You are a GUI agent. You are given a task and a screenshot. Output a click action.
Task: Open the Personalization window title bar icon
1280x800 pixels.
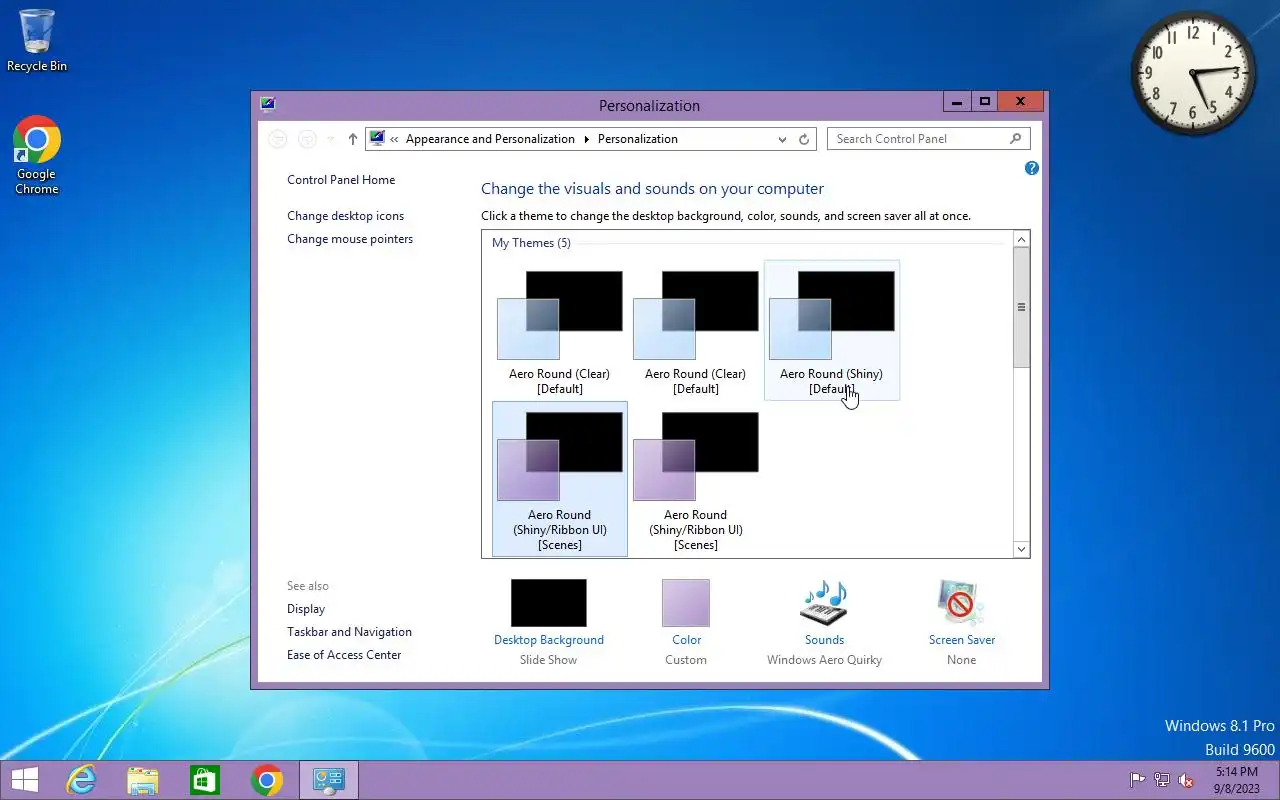click(x=267, y=103)
